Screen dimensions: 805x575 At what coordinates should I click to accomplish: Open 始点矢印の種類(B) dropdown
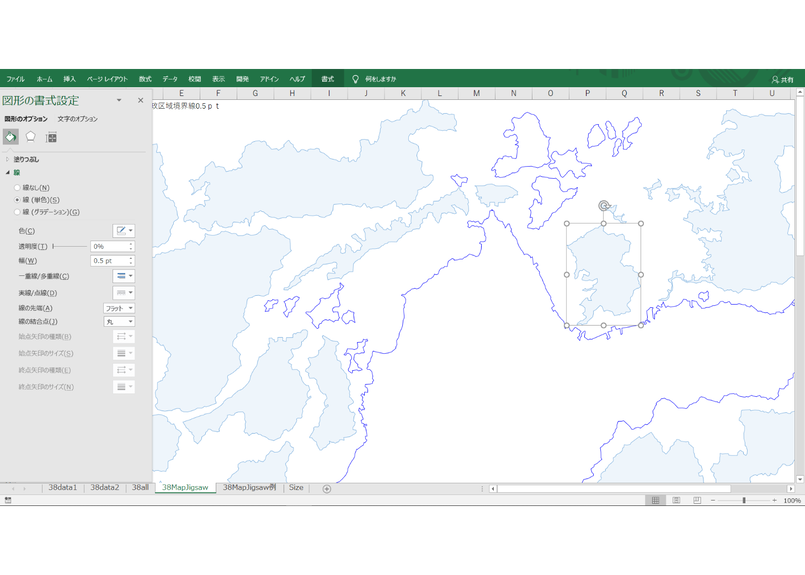click(124, 337)
